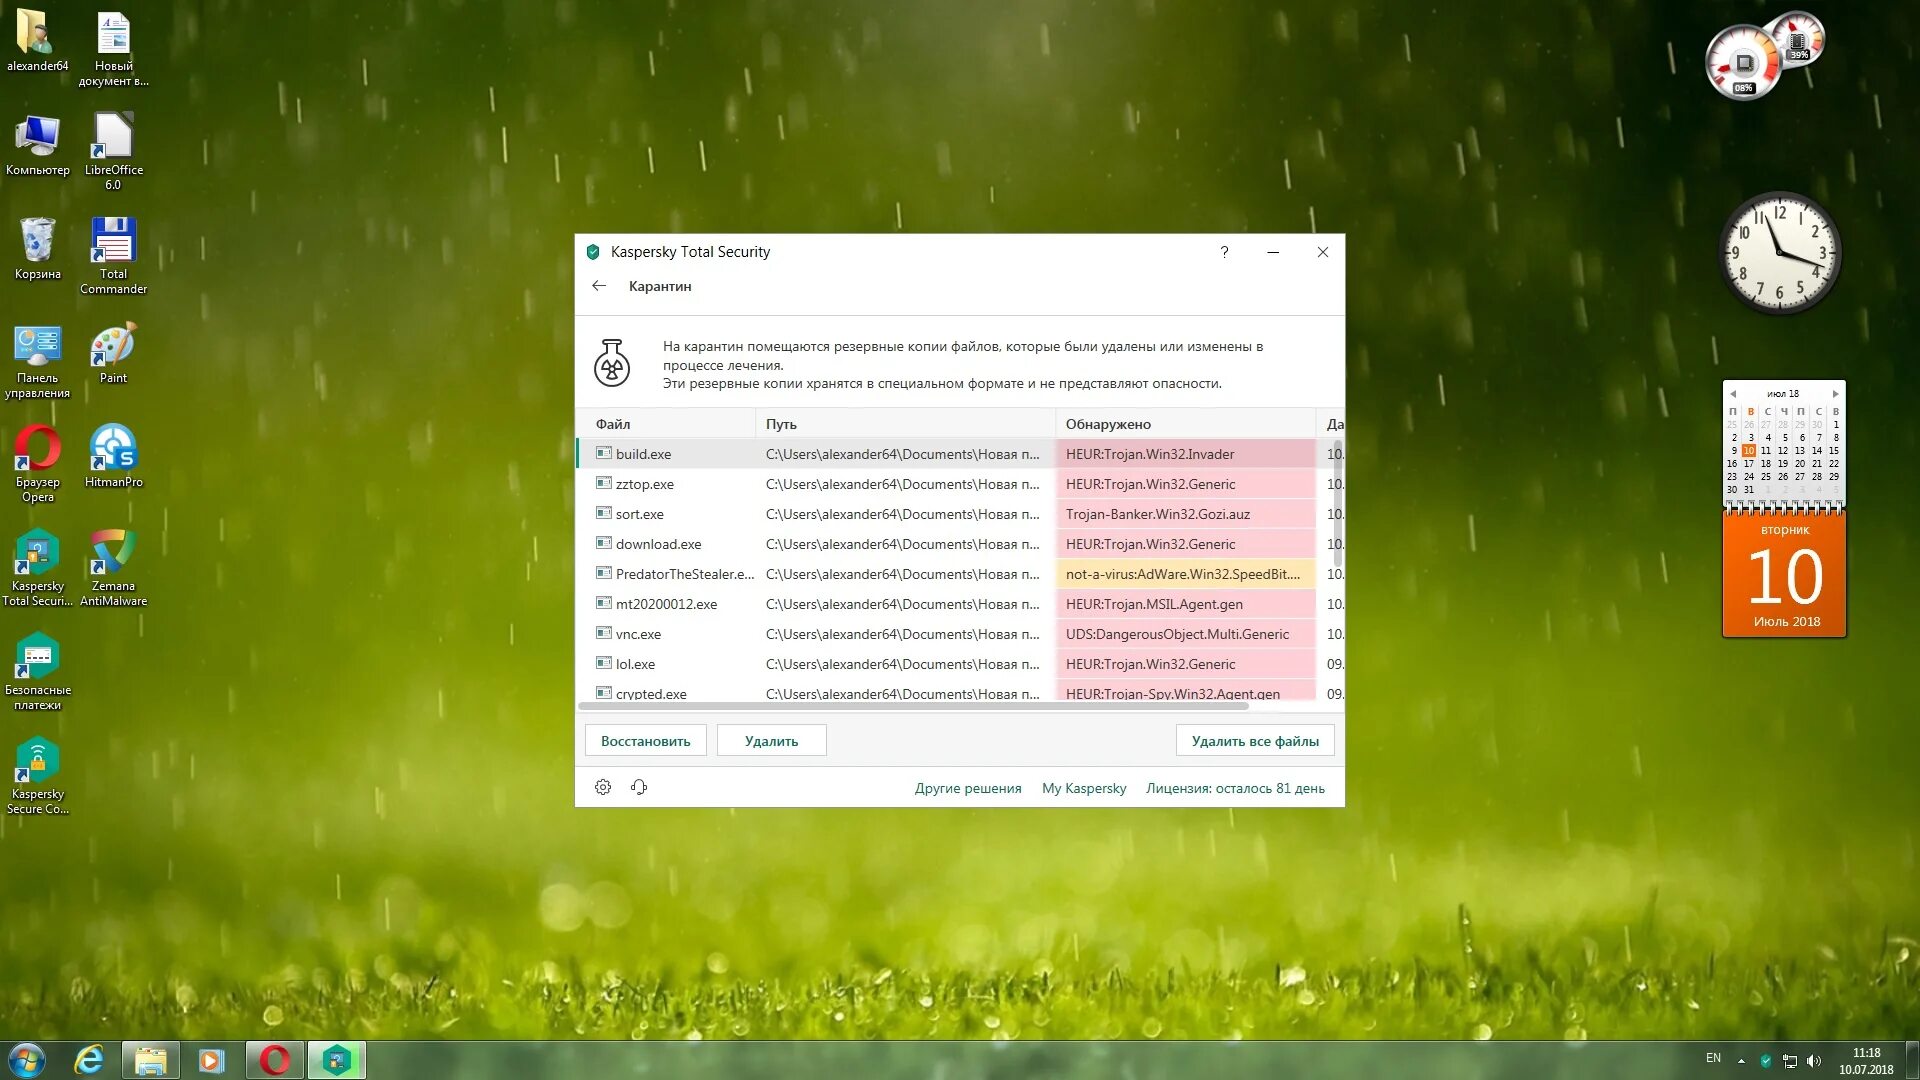
Task: Open My Kaspersky link
Action: (1084, 788)
